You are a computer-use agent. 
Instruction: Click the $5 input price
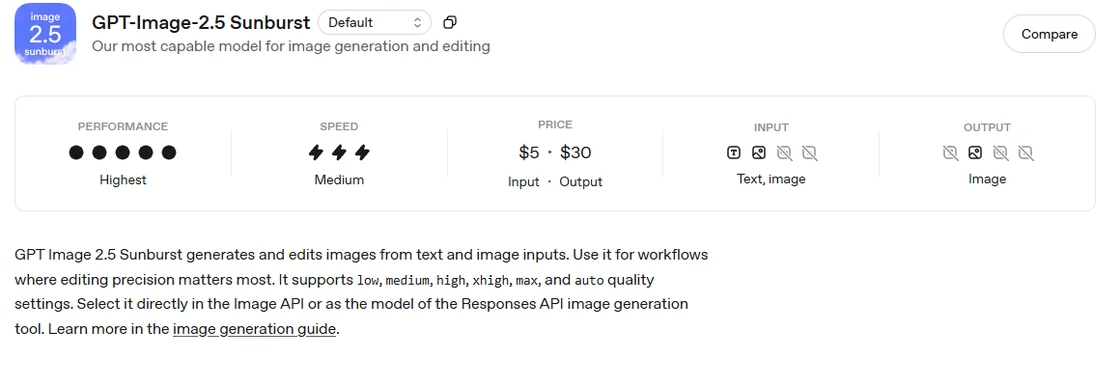pyautogui.click(x=529, y=152)
